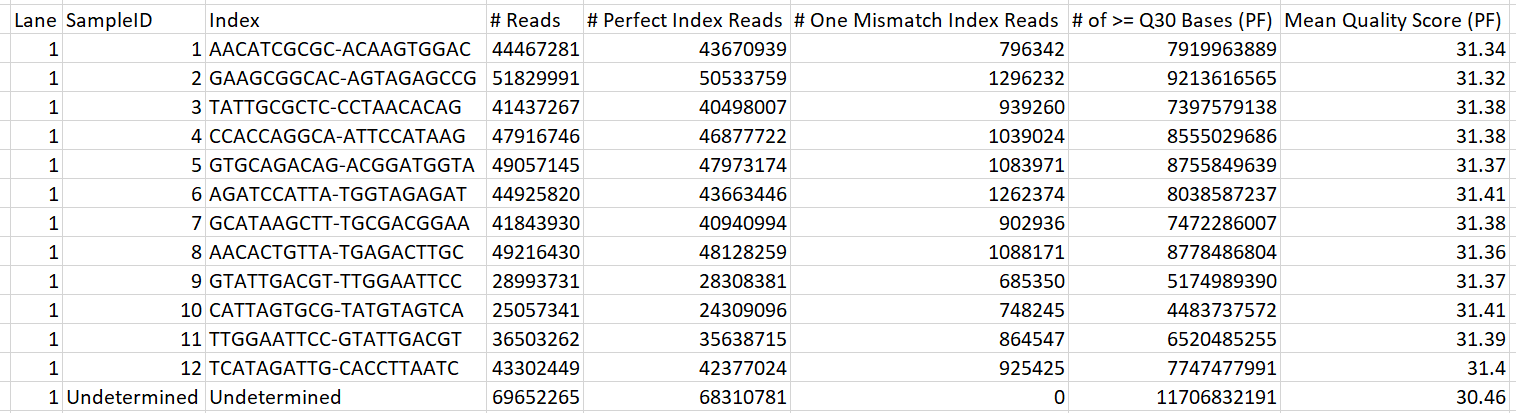Screen dimensions: 1516x413
Task: Select the SampleID header cell
Action: (109, 20)
